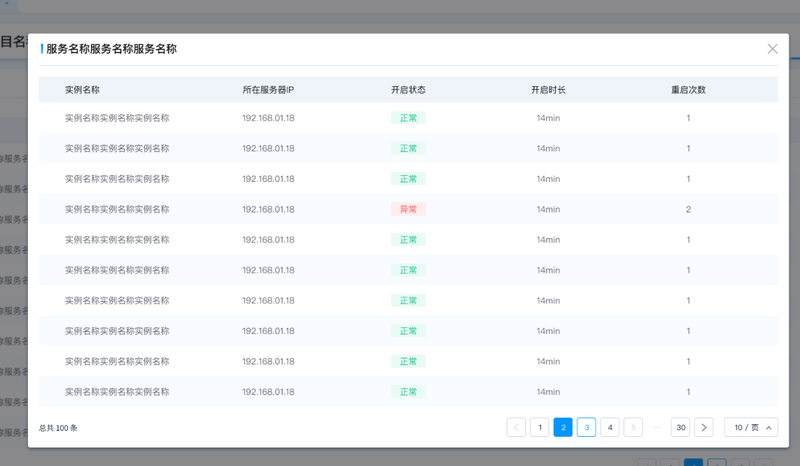
Task: Click the active page 2 button
Action: [x=563, y=427]
